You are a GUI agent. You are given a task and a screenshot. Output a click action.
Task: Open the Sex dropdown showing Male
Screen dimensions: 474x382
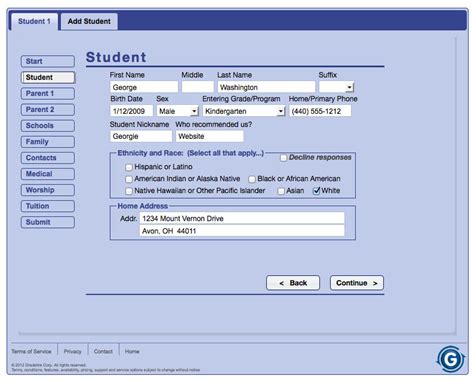(178, 111)
